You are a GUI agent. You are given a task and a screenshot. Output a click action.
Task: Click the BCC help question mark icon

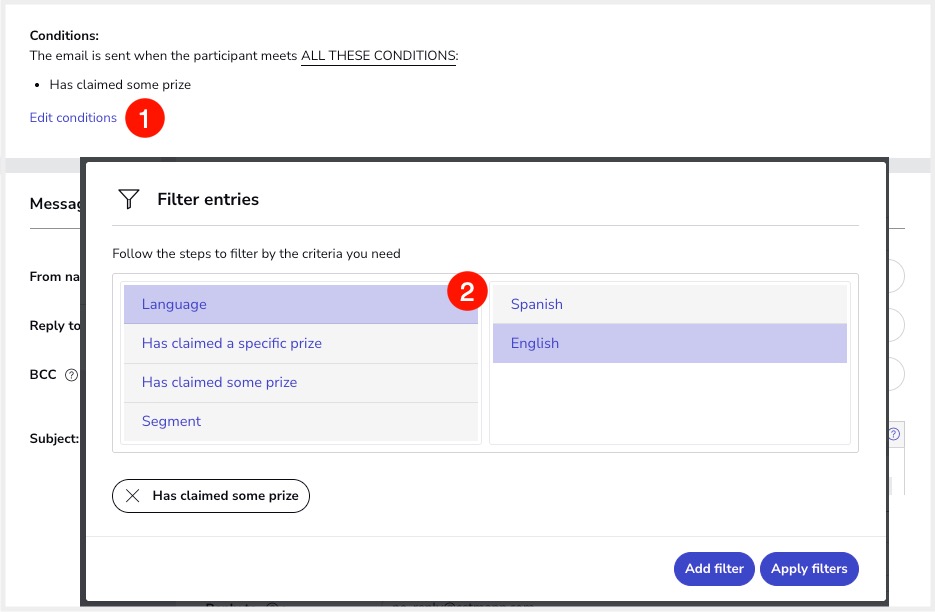point(71,376)
